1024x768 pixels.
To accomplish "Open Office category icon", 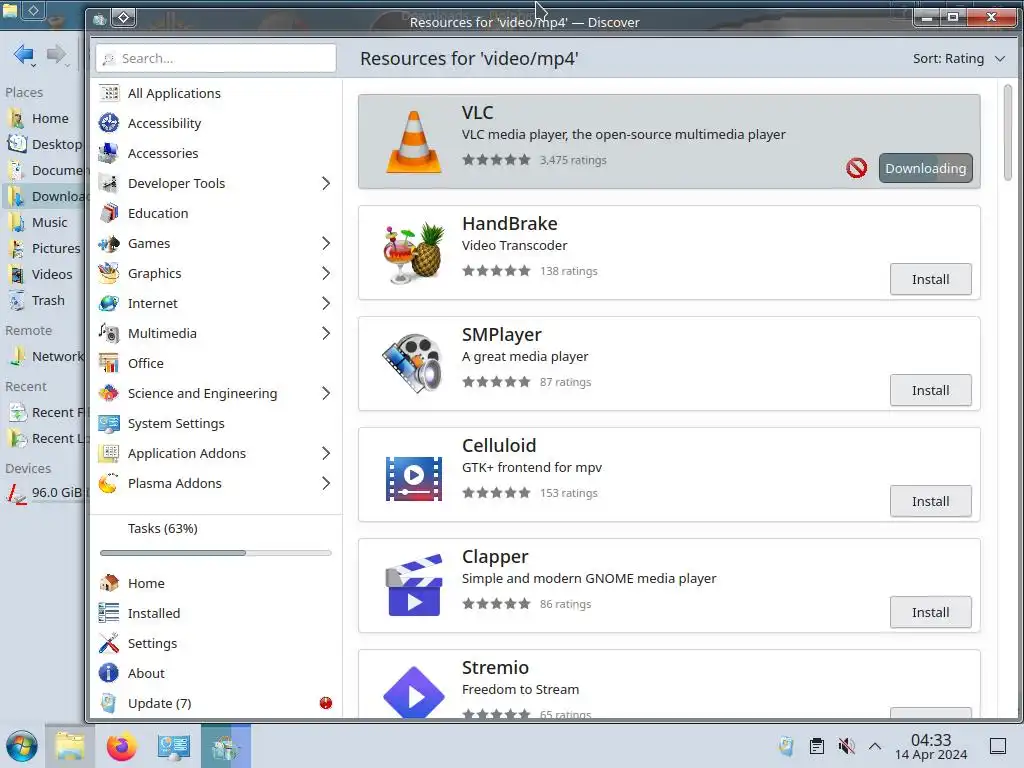I will tap(109, 363).
